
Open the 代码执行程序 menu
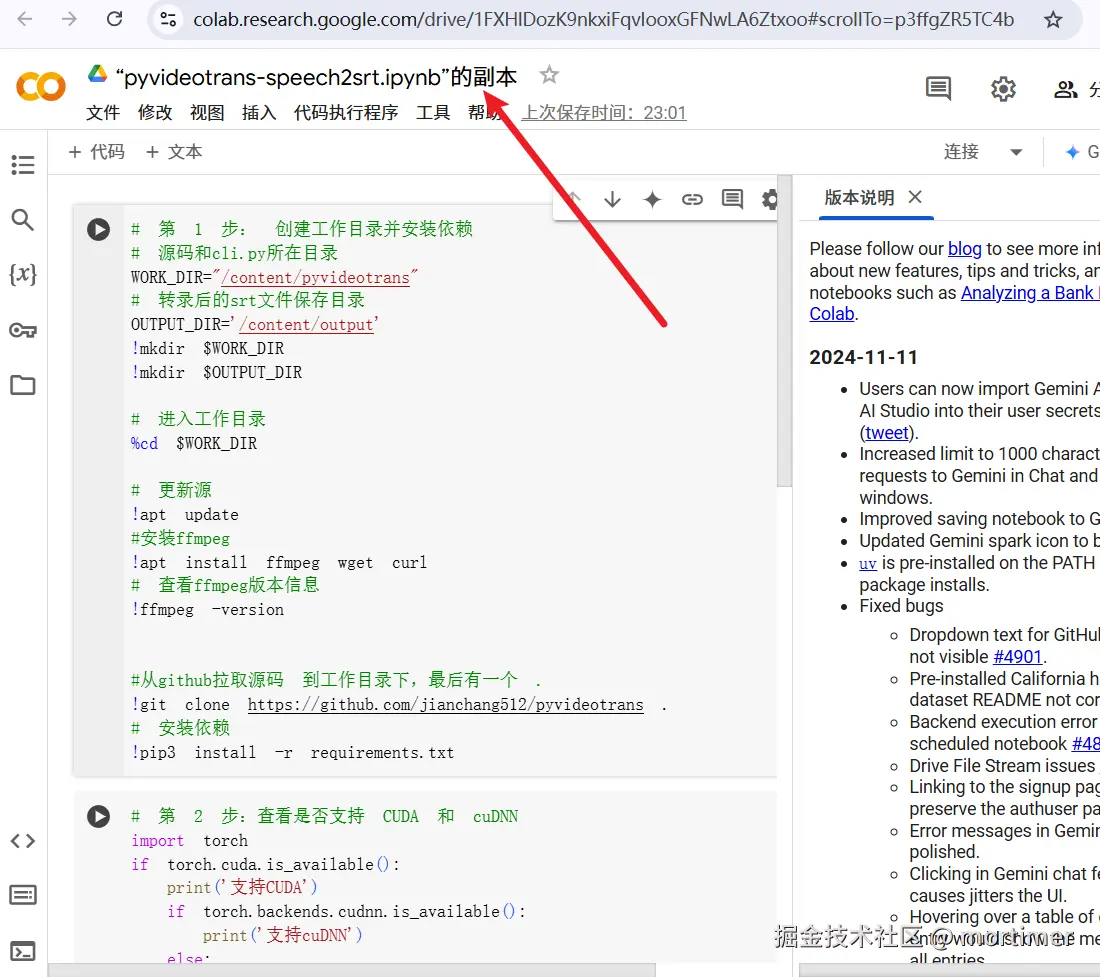[x=346, y=113]
